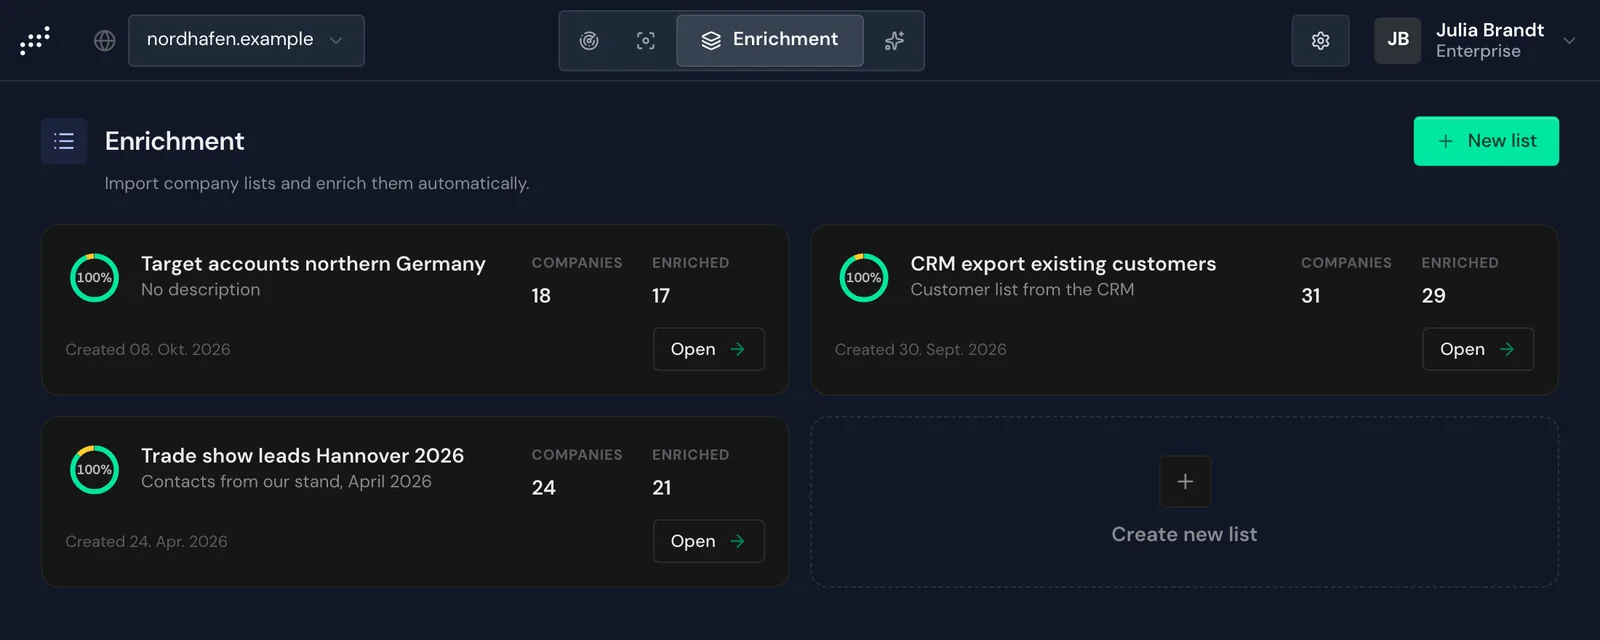
Task: Click the list icon beside Enrichment heading
Action: (64, 141)
